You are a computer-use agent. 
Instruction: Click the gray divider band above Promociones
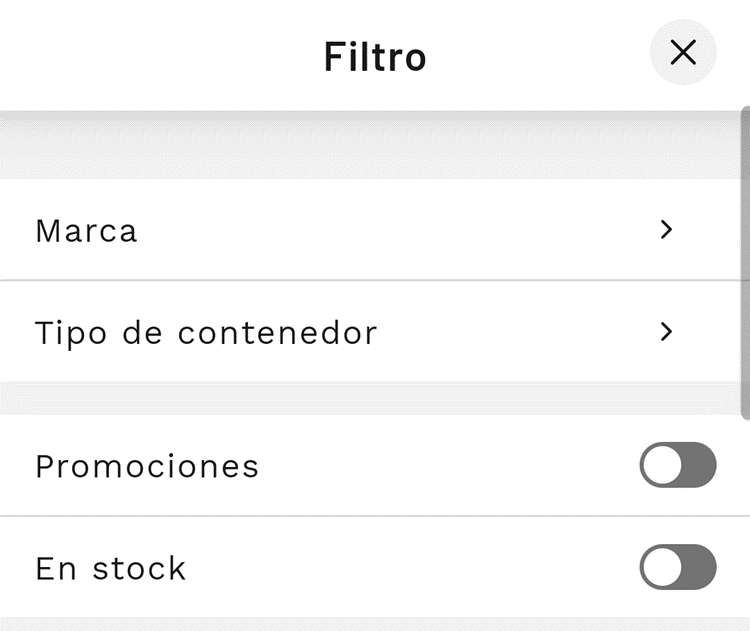370,398
